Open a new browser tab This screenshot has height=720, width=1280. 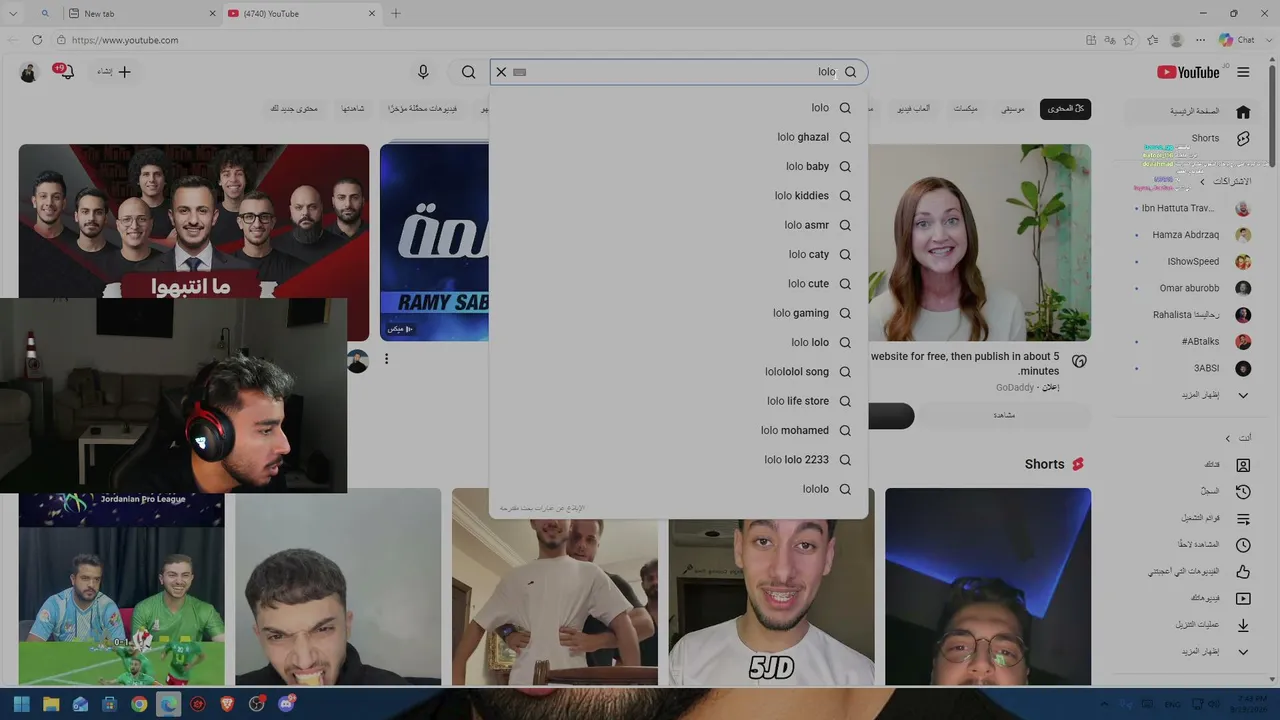[x=396, y=14]
